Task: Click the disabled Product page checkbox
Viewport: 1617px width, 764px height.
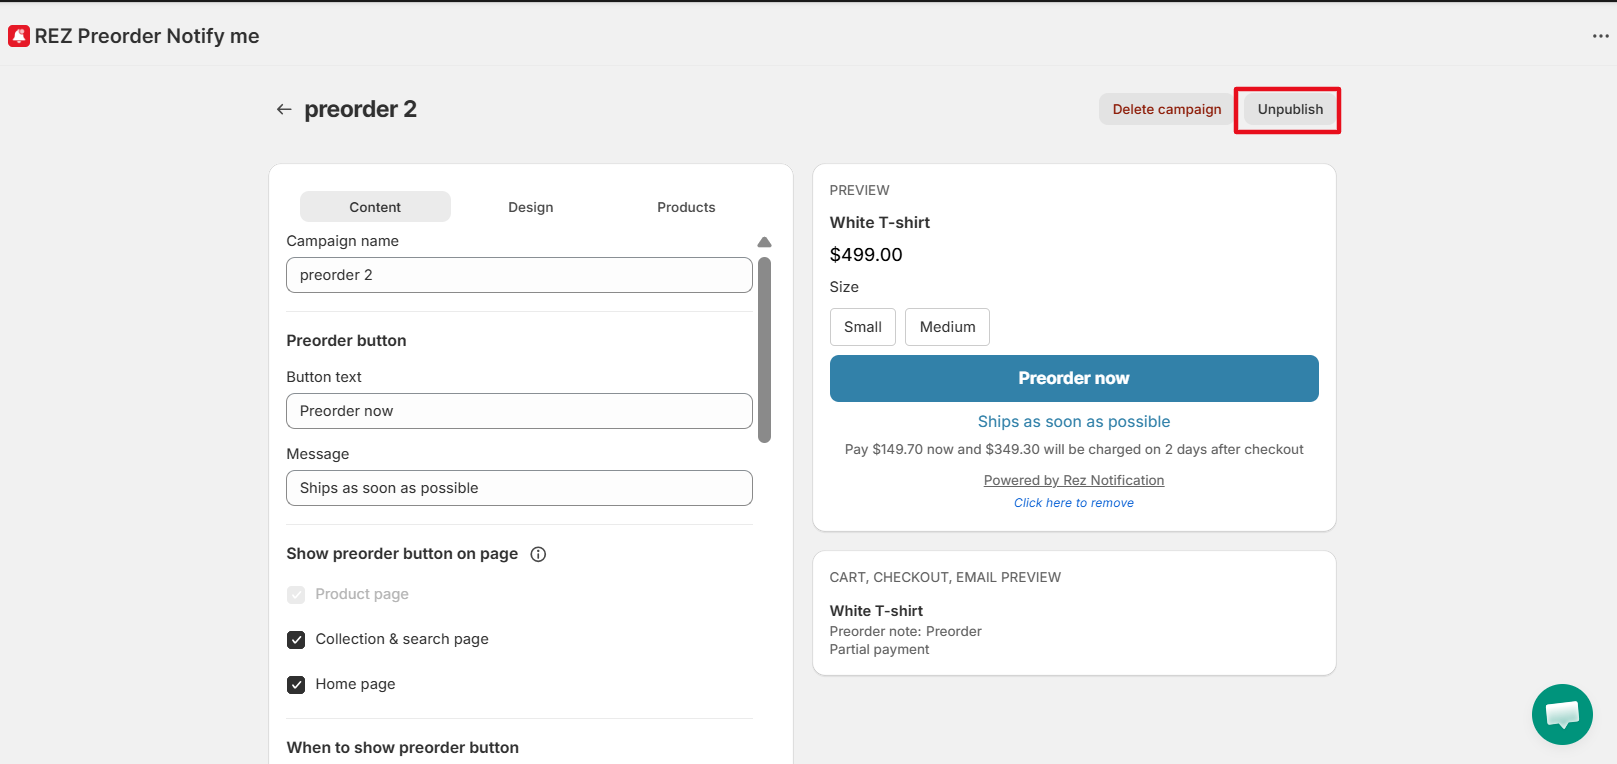Action: tap(296, 595)
